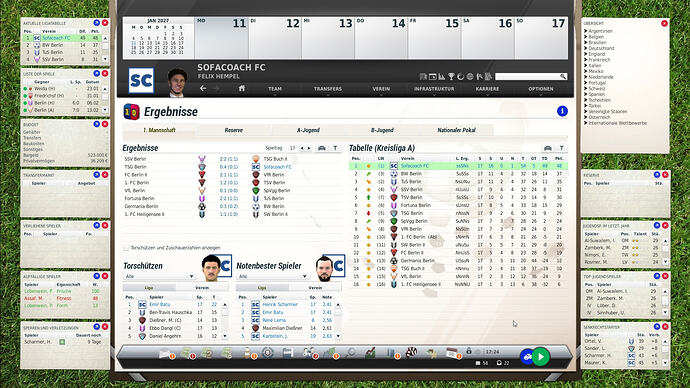Open Henrik Scharmer in Notenbester Spieler list
This screenshot has height=388, width=690.
click(x=280, y=304)
